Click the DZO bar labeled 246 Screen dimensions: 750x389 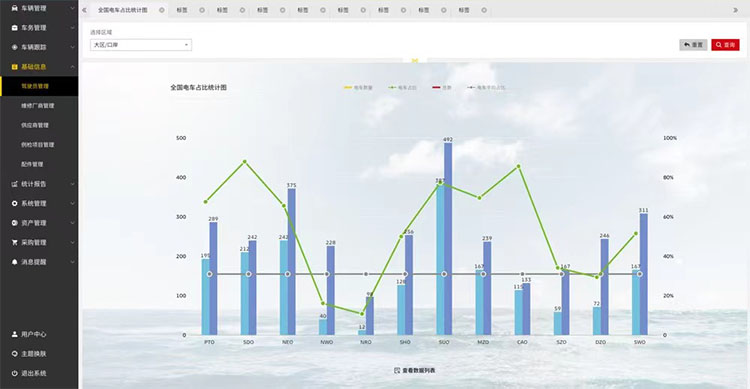(x=605, y=287)
